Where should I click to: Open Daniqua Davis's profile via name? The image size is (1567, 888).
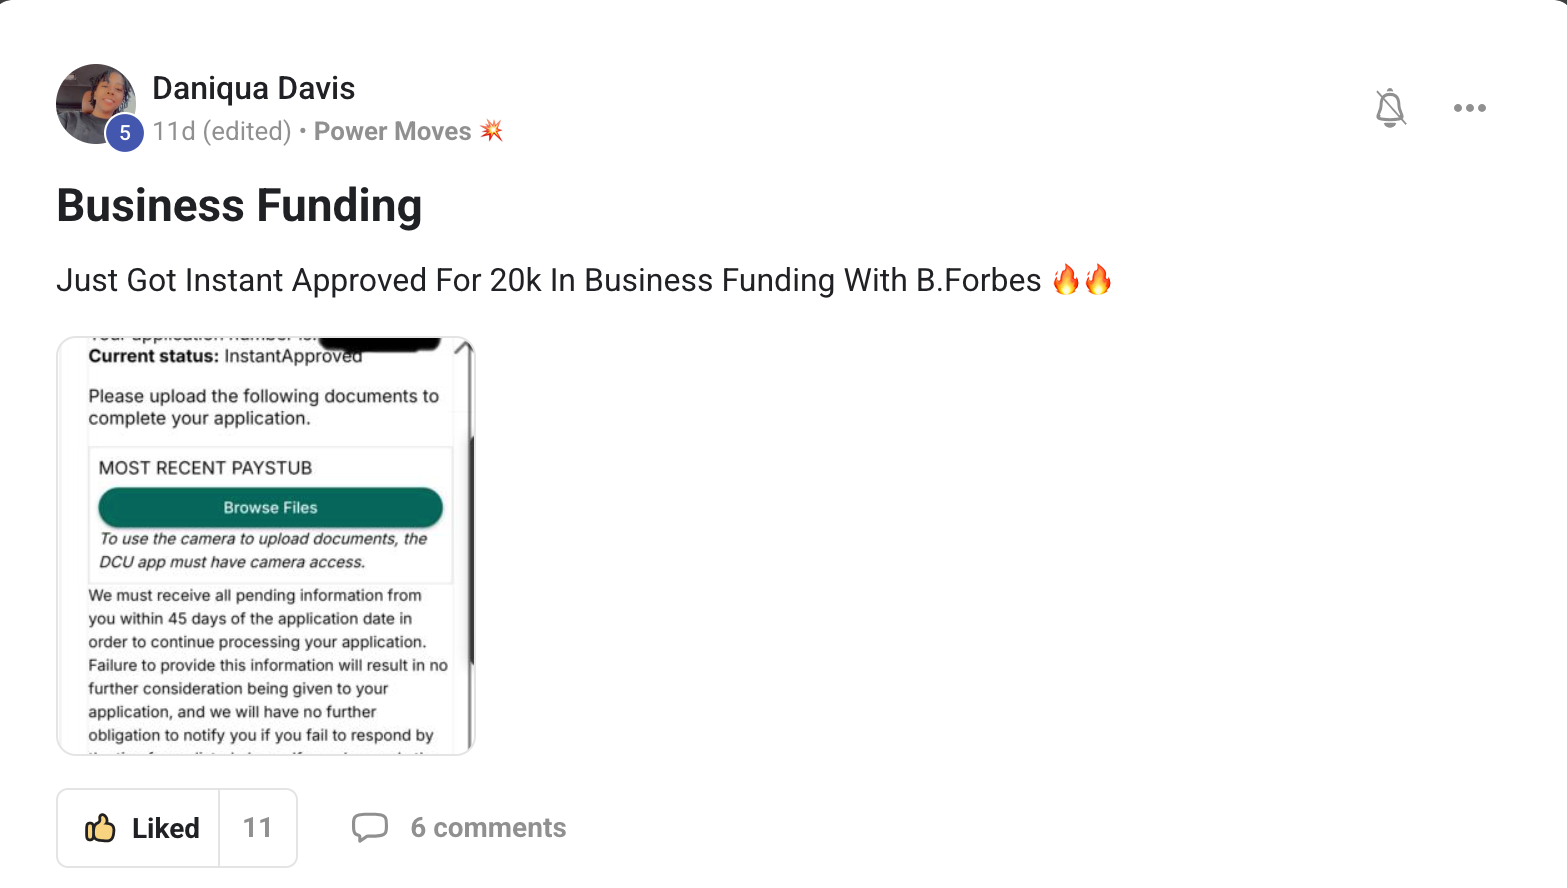[x=253, y=88]
